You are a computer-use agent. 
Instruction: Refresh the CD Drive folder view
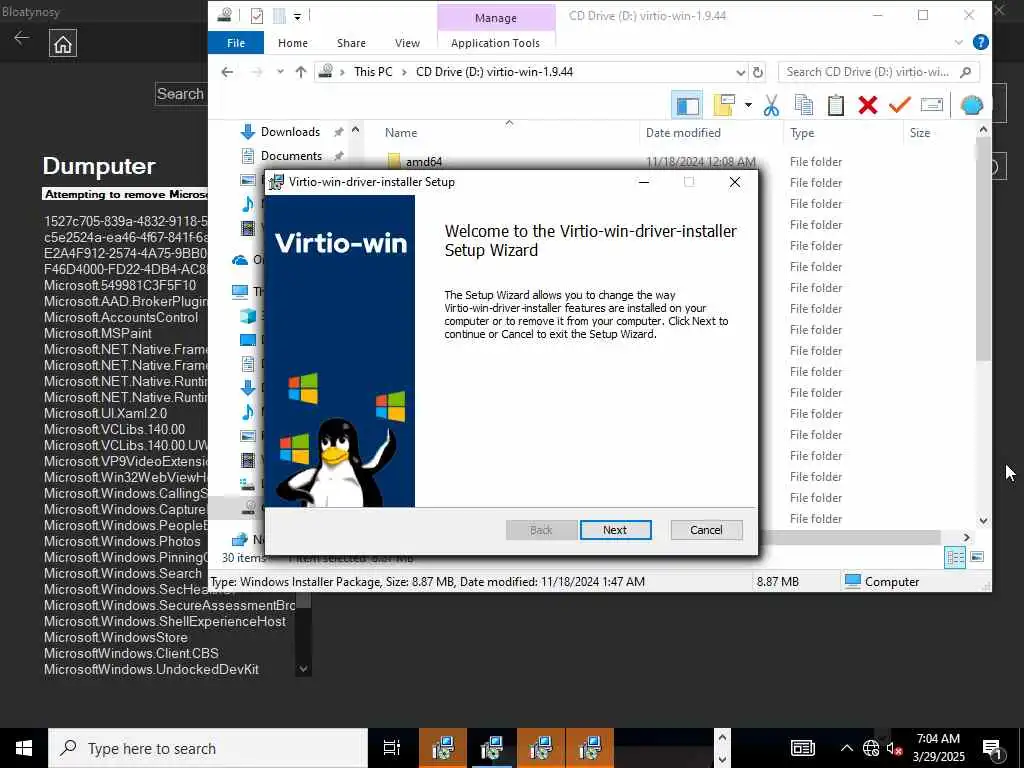758,72
